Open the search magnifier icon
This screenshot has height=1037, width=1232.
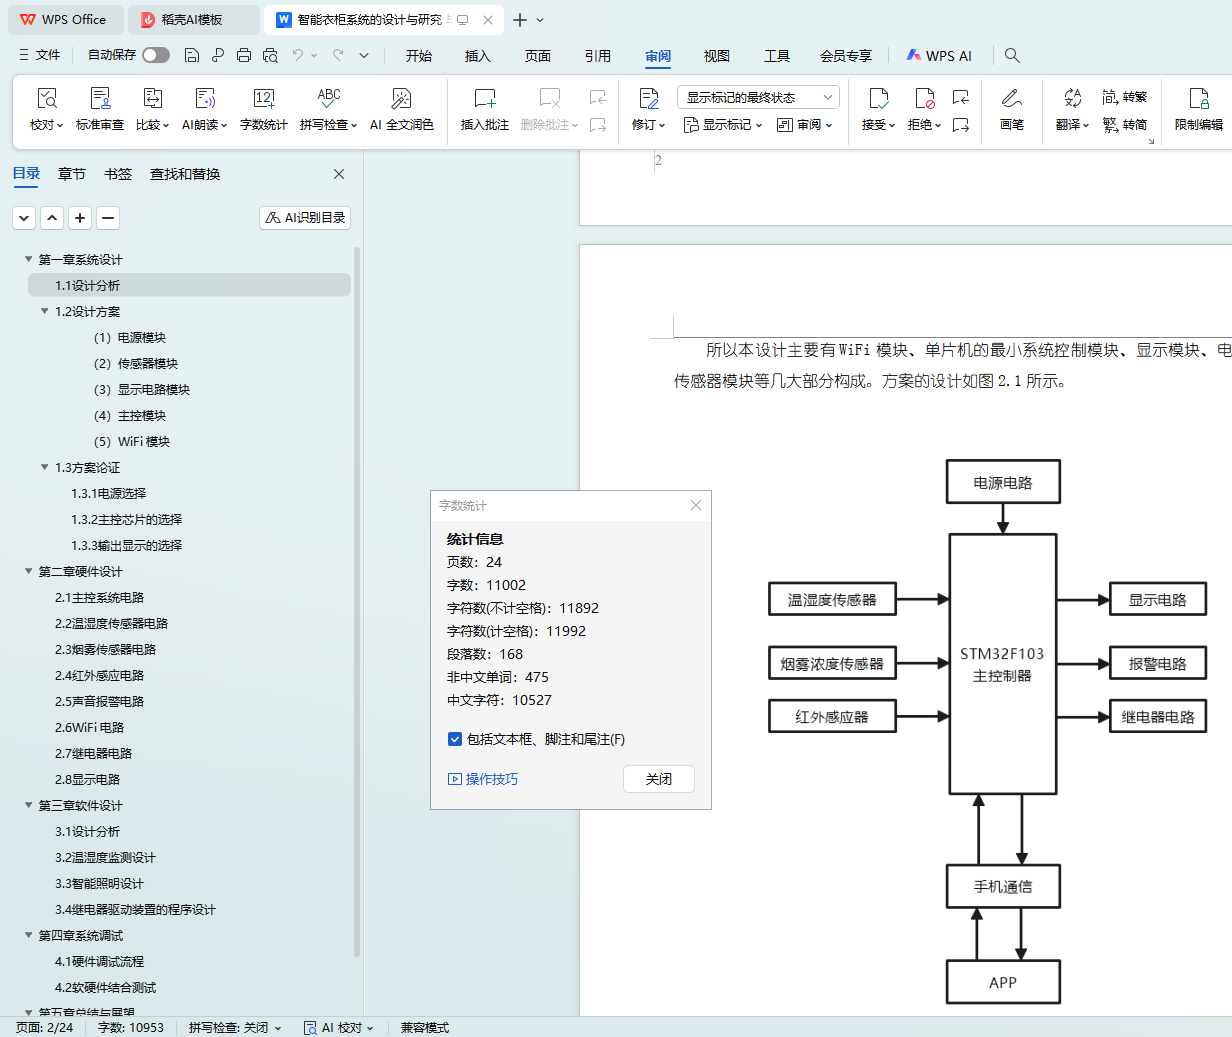(x=1012, y=55)
